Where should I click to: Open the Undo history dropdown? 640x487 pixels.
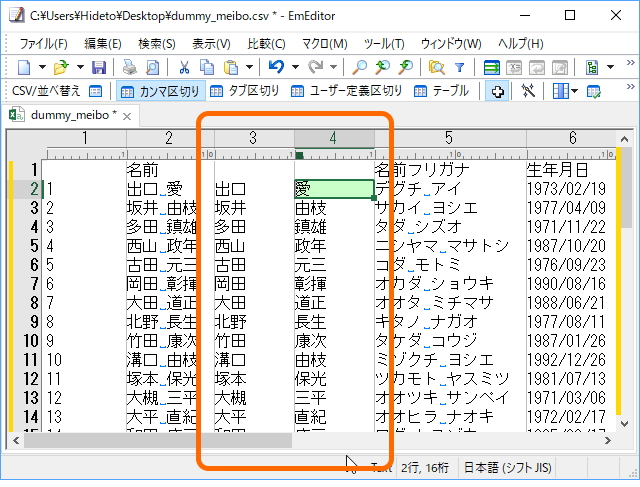pos(295,67)
